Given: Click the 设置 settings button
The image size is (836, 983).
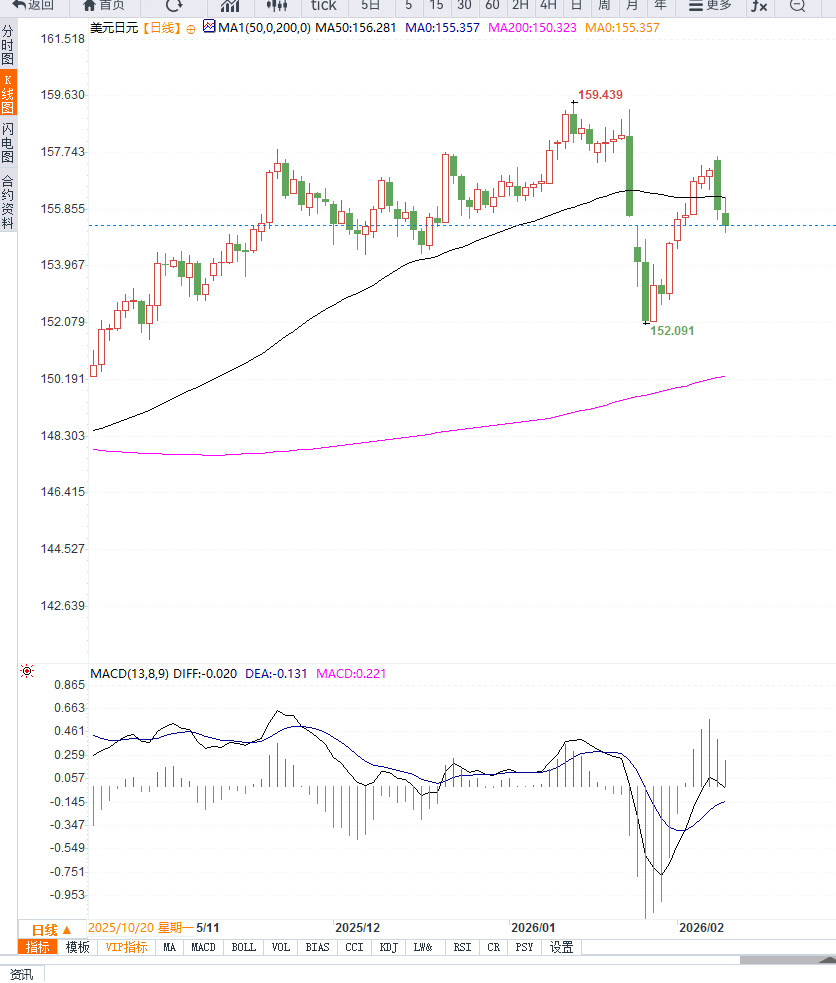Looking at the screenshot, I should pos(561,947).
